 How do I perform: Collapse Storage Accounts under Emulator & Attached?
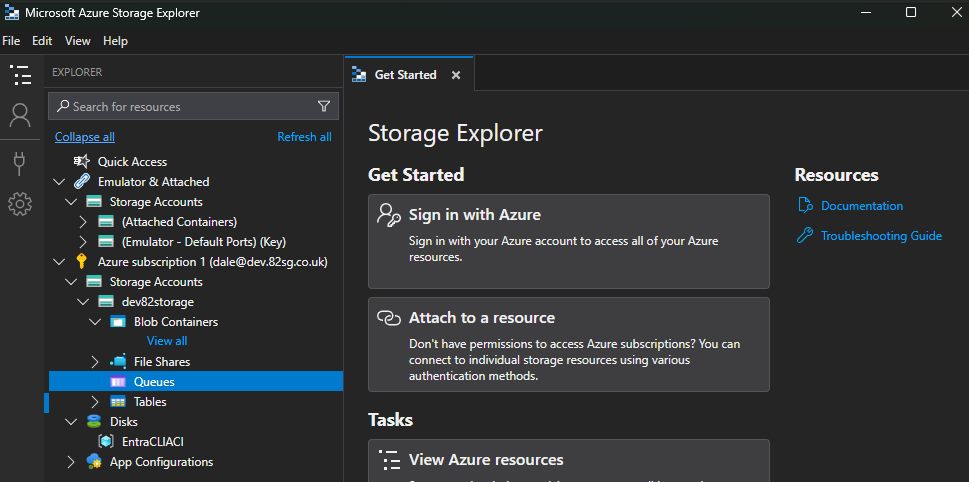click(x=71, y=202)
